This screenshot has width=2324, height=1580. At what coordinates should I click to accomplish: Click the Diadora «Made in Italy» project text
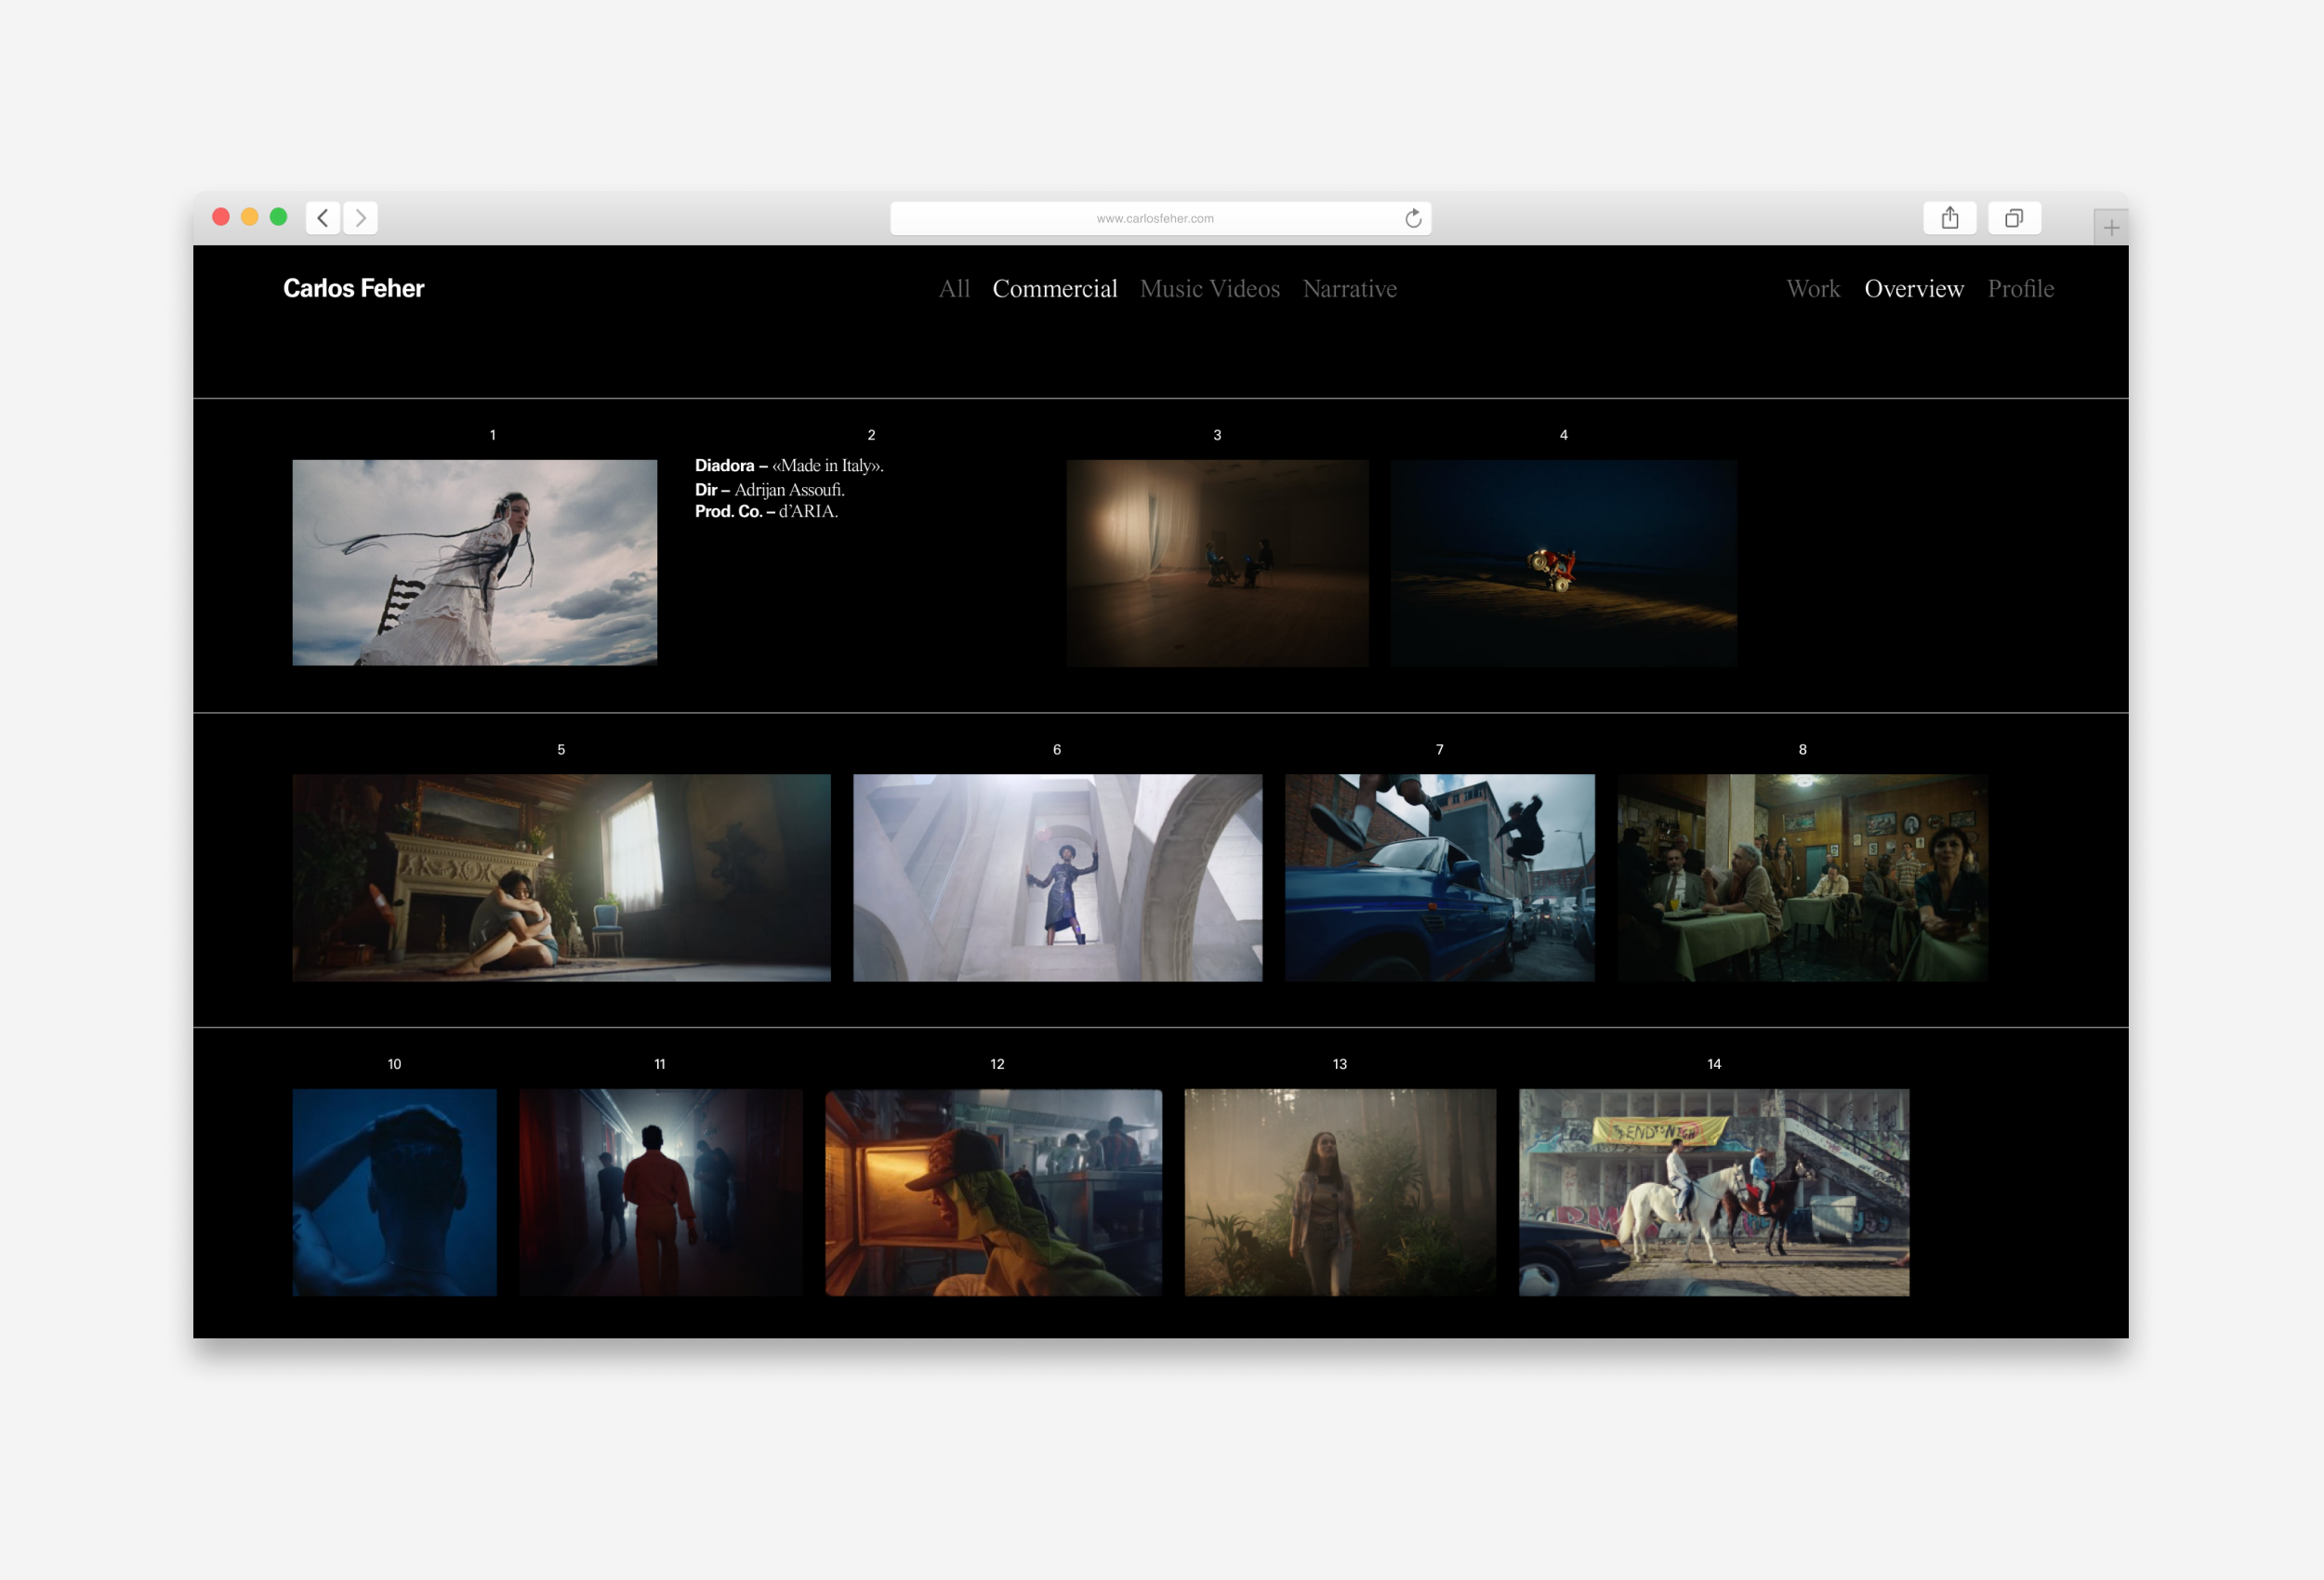(x=788, y=466)
